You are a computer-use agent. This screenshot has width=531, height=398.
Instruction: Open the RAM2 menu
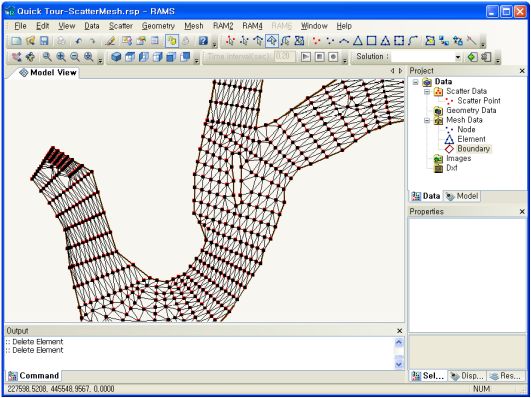tap(223, 26)
